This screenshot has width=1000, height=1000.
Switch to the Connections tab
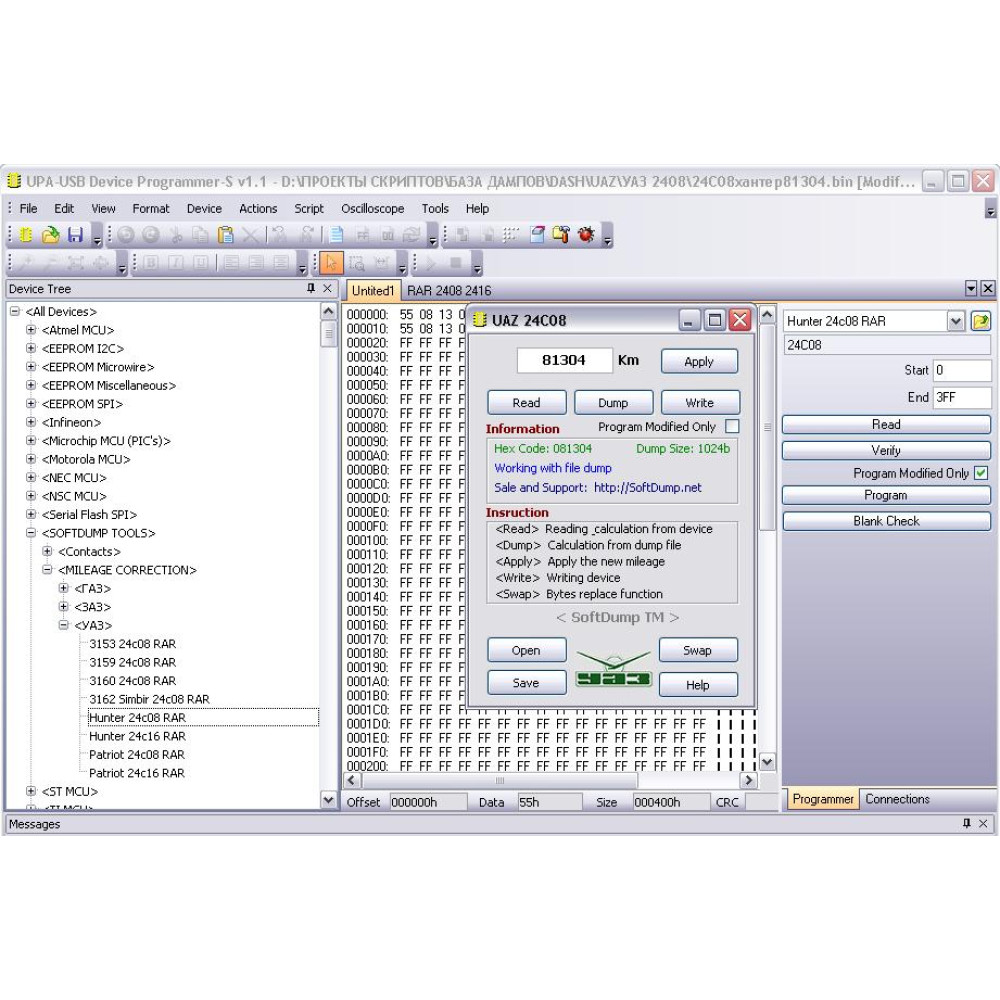(x=897, y=799)
